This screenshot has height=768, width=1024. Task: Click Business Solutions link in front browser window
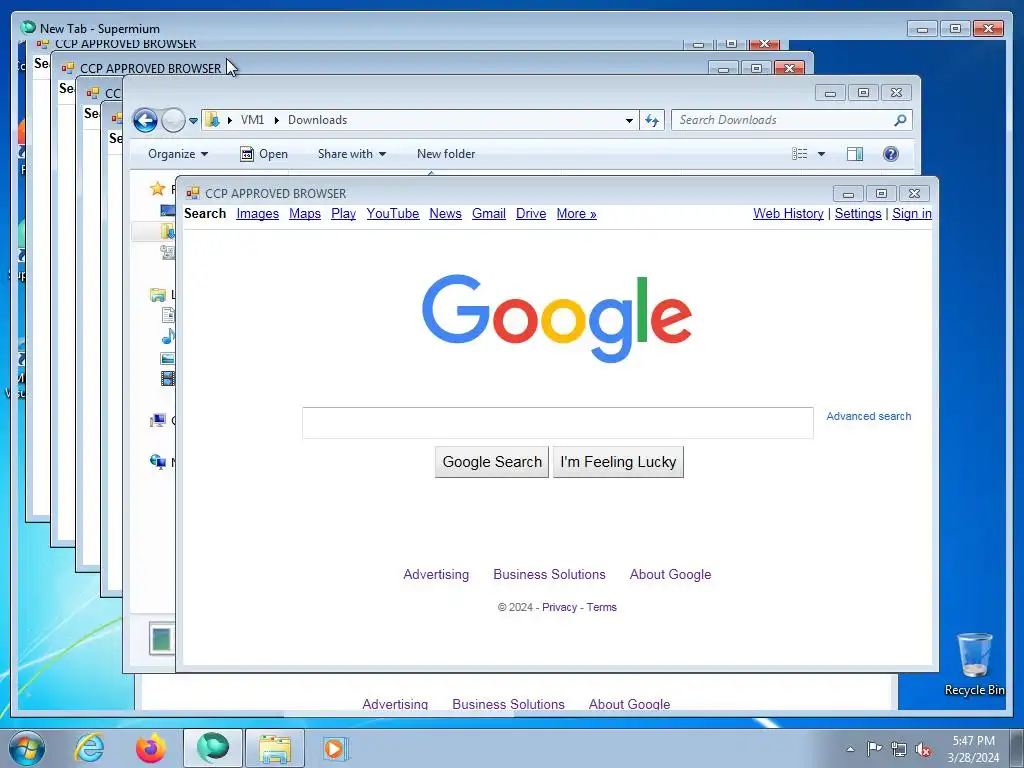[549, 575]
